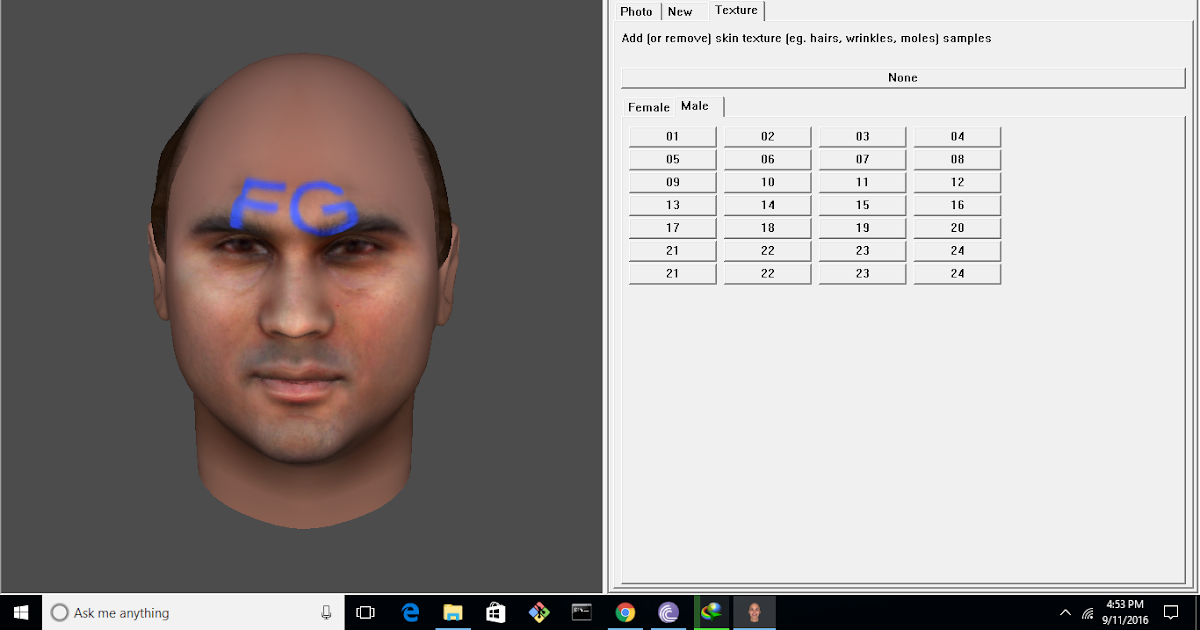Click the microphone for voice search
The height and width of the screenshot is (630, 1200).
[325, 612]
